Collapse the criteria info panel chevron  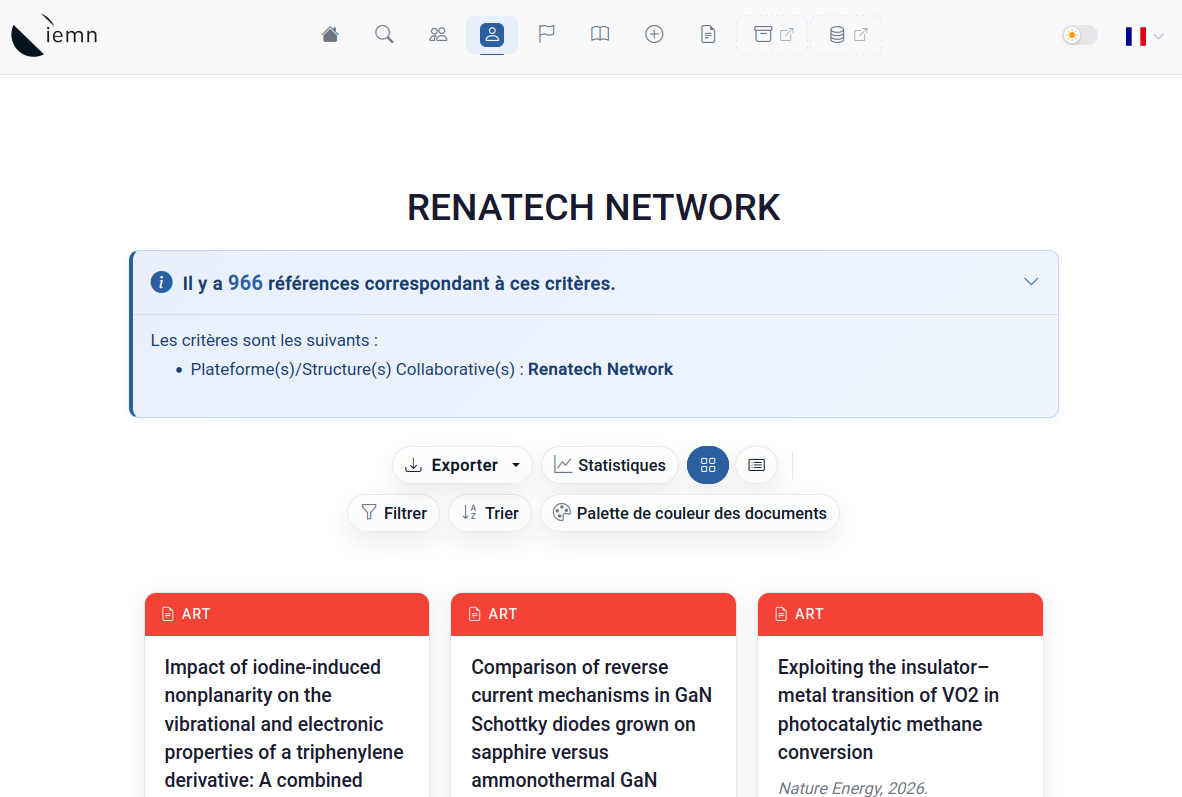coord(1030,282)
